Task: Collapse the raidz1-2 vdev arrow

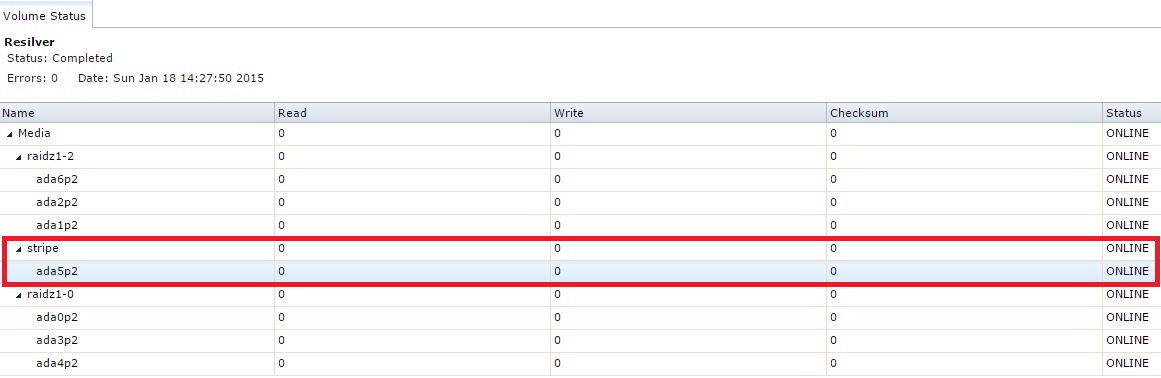Action: [19, 157]
